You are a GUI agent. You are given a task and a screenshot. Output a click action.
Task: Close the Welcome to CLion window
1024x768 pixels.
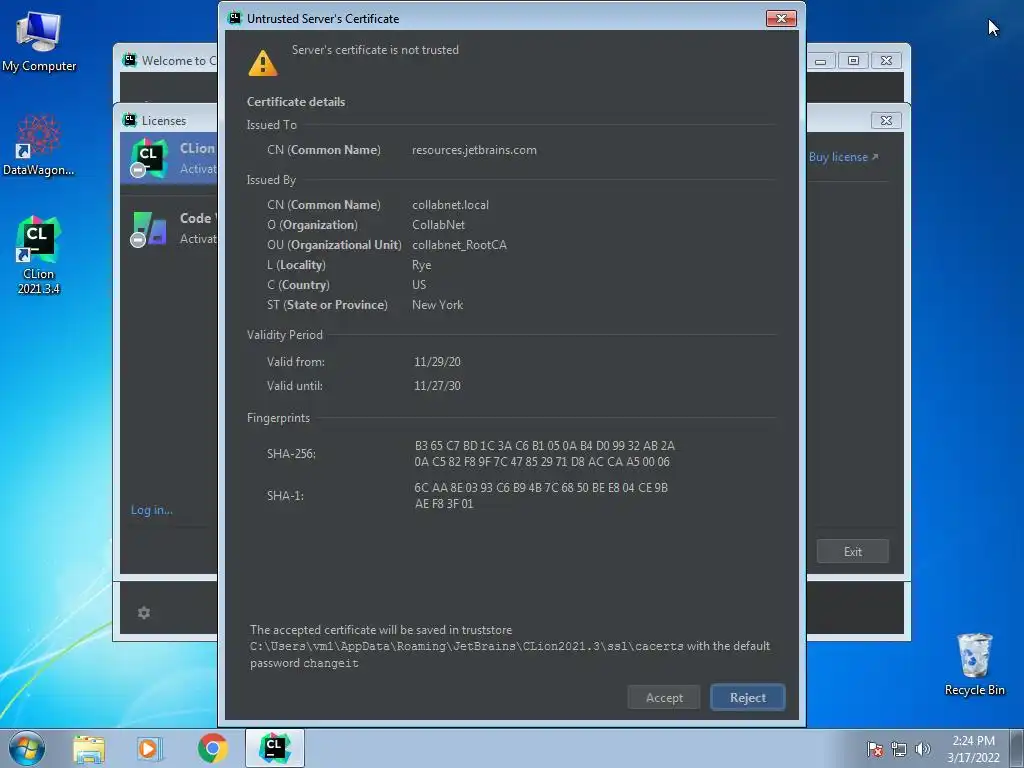tap(886, 61)
